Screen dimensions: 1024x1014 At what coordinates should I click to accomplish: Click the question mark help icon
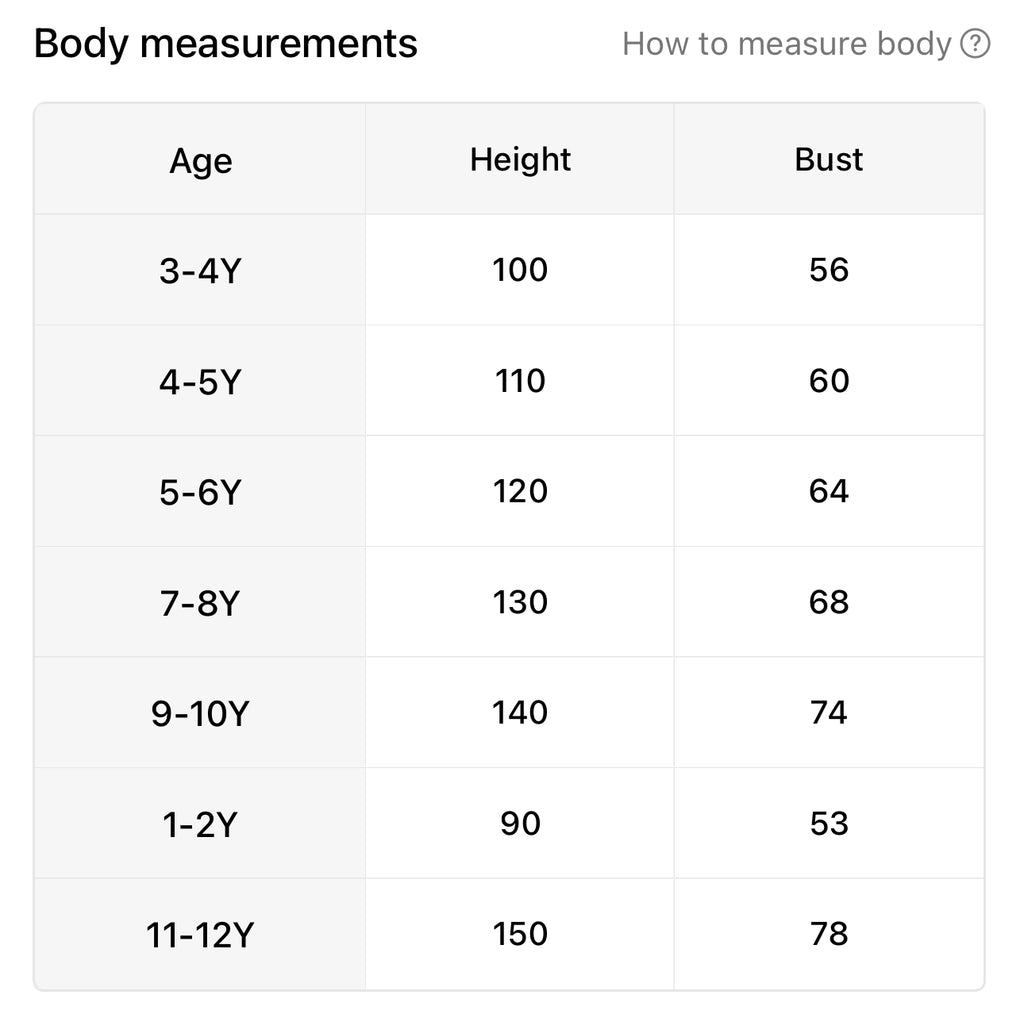tap(975, 44)
